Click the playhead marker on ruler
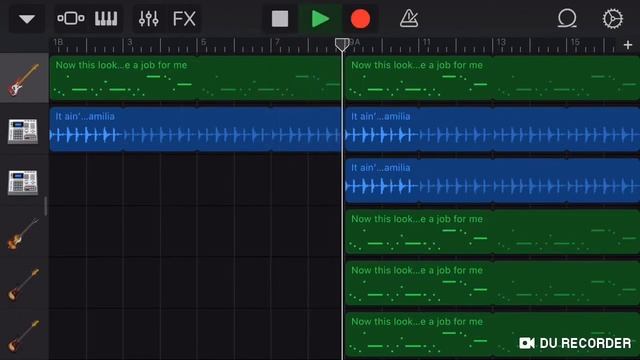The width and height of the screenshot is (640, 360). [342, 44]
